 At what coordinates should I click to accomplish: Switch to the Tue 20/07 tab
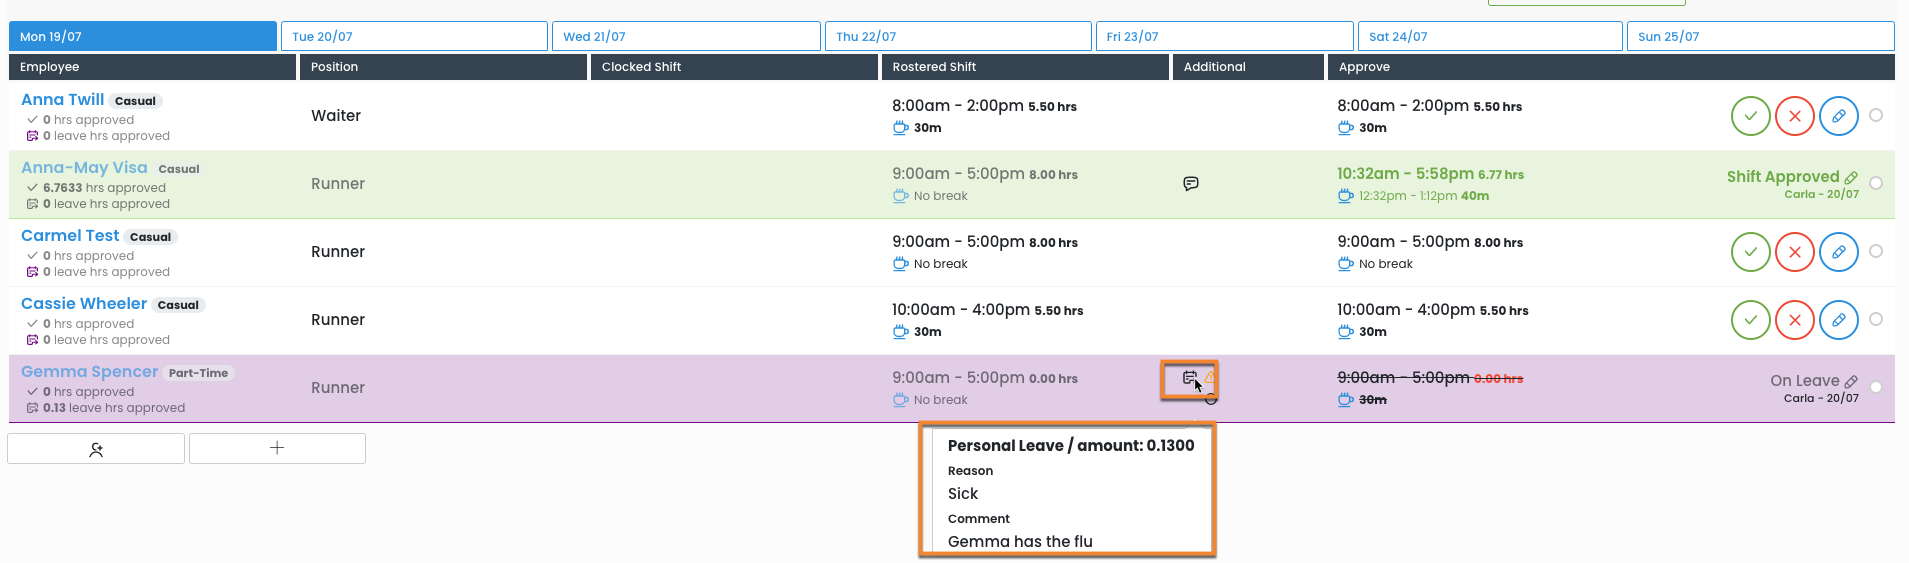click(x=414, y=37)
